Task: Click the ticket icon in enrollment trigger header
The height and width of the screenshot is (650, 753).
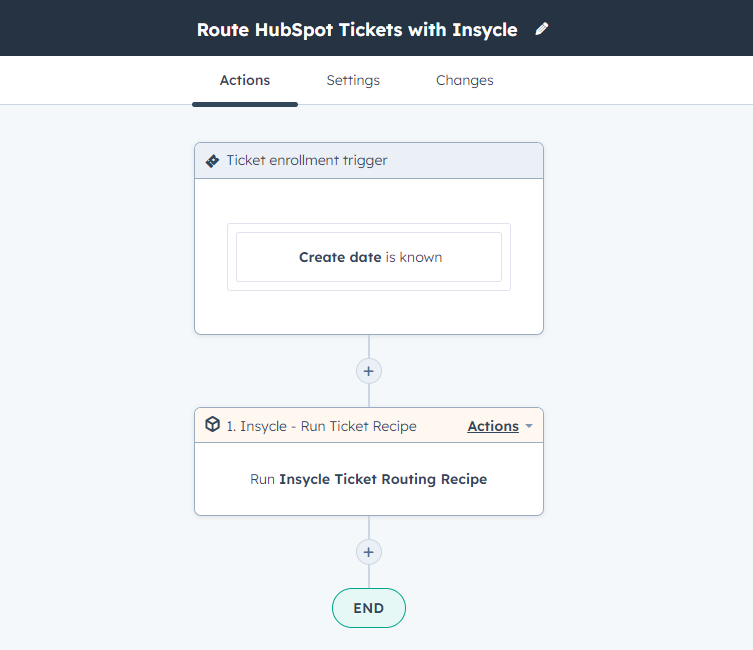Action: tap(212, 160)
